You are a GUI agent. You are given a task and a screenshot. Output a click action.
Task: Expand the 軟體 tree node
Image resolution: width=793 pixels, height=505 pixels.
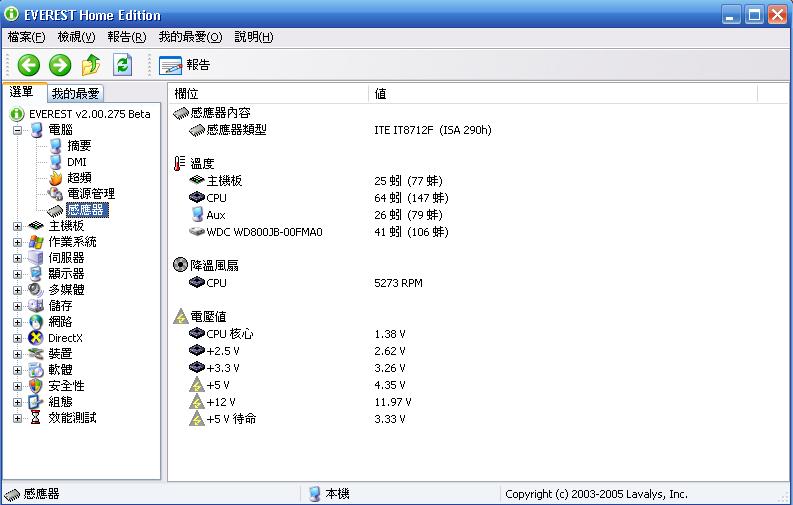18,371
